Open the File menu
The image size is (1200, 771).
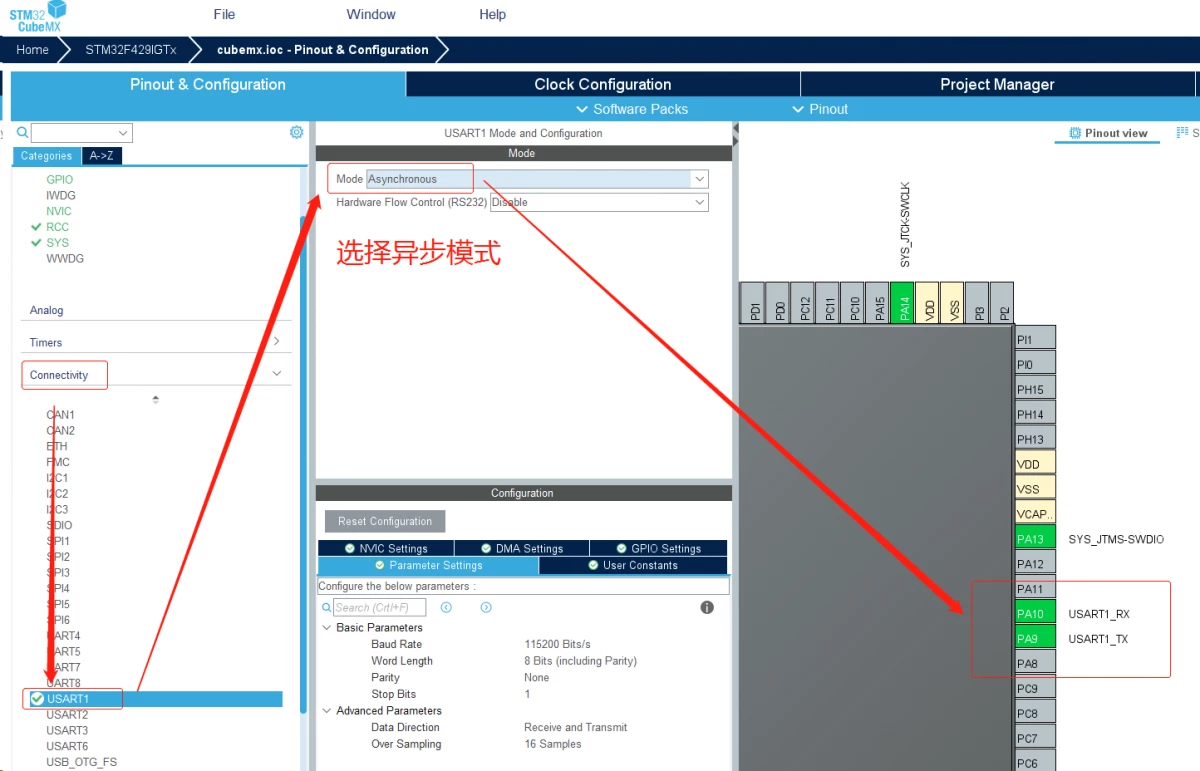[224, 14]
